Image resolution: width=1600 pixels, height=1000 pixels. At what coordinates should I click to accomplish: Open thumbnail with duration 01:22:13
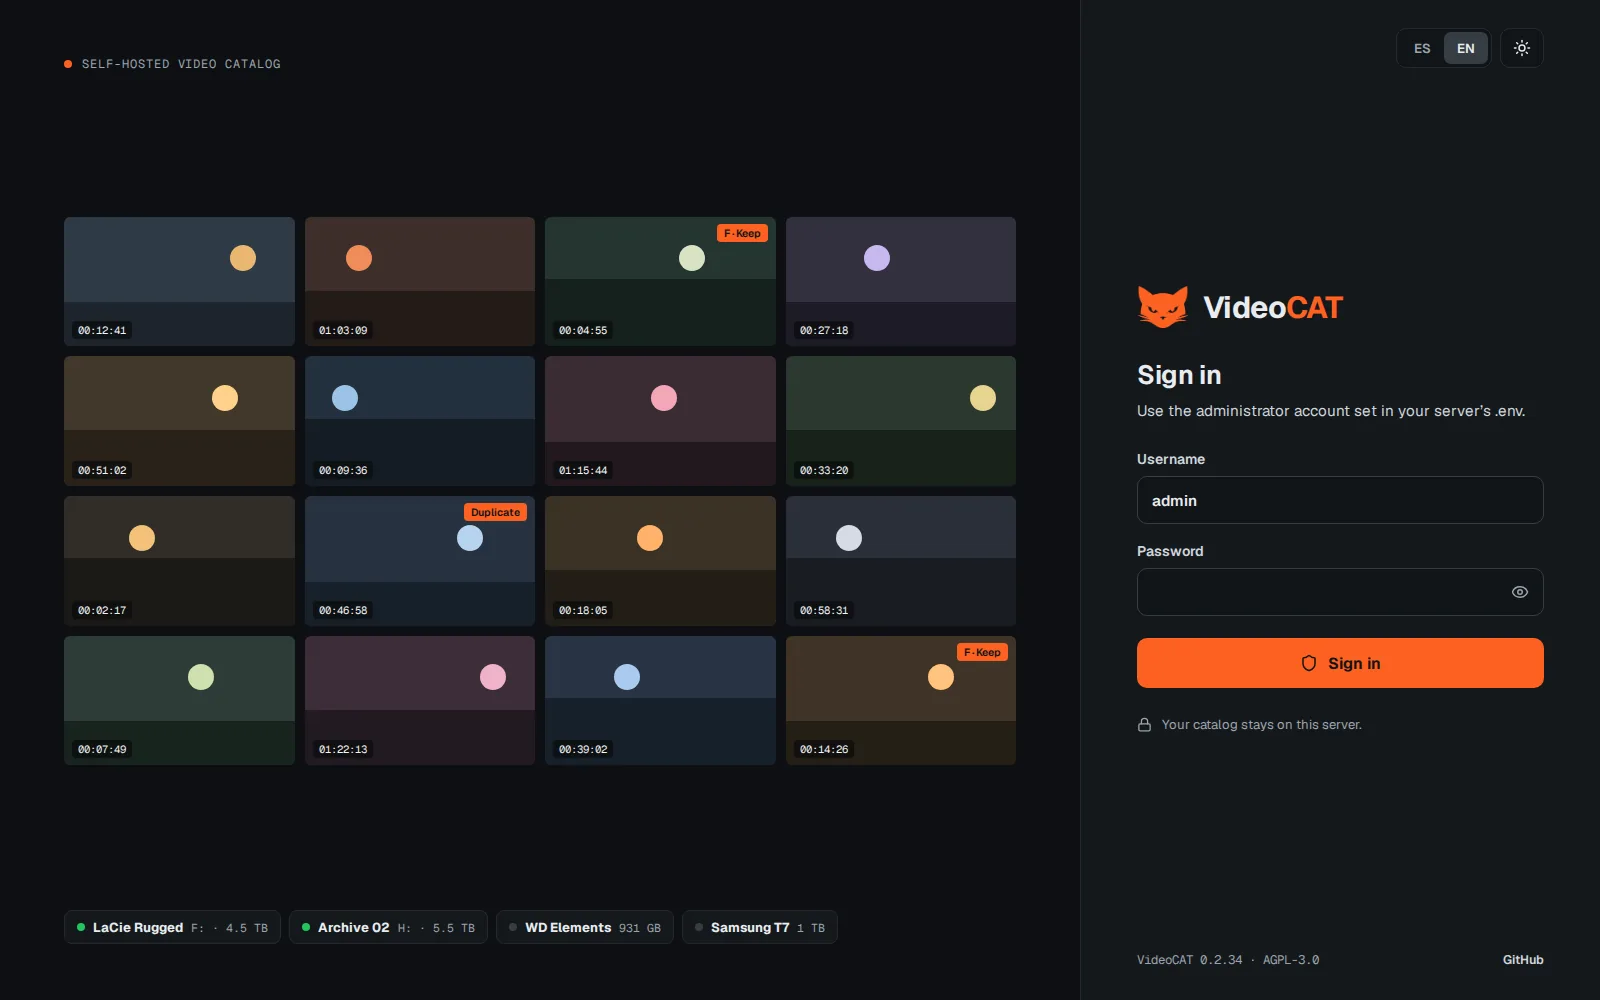[420, 700]
